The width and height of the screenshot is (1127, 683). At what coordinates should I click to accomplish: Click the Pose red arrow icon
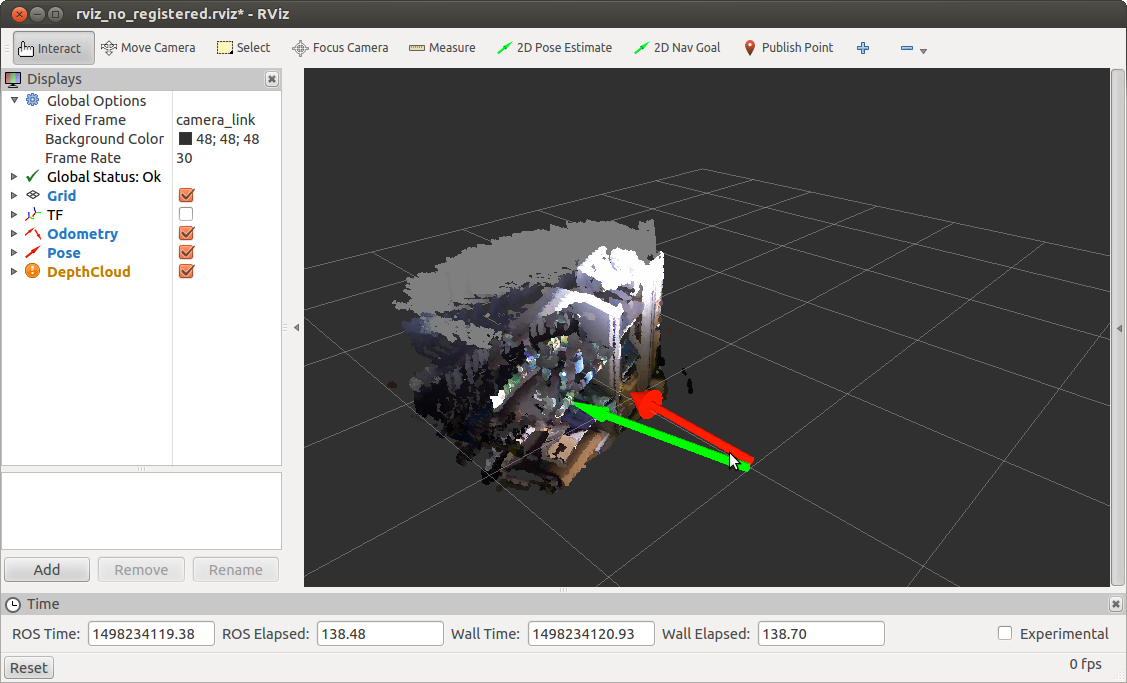[x=32, y=252]
